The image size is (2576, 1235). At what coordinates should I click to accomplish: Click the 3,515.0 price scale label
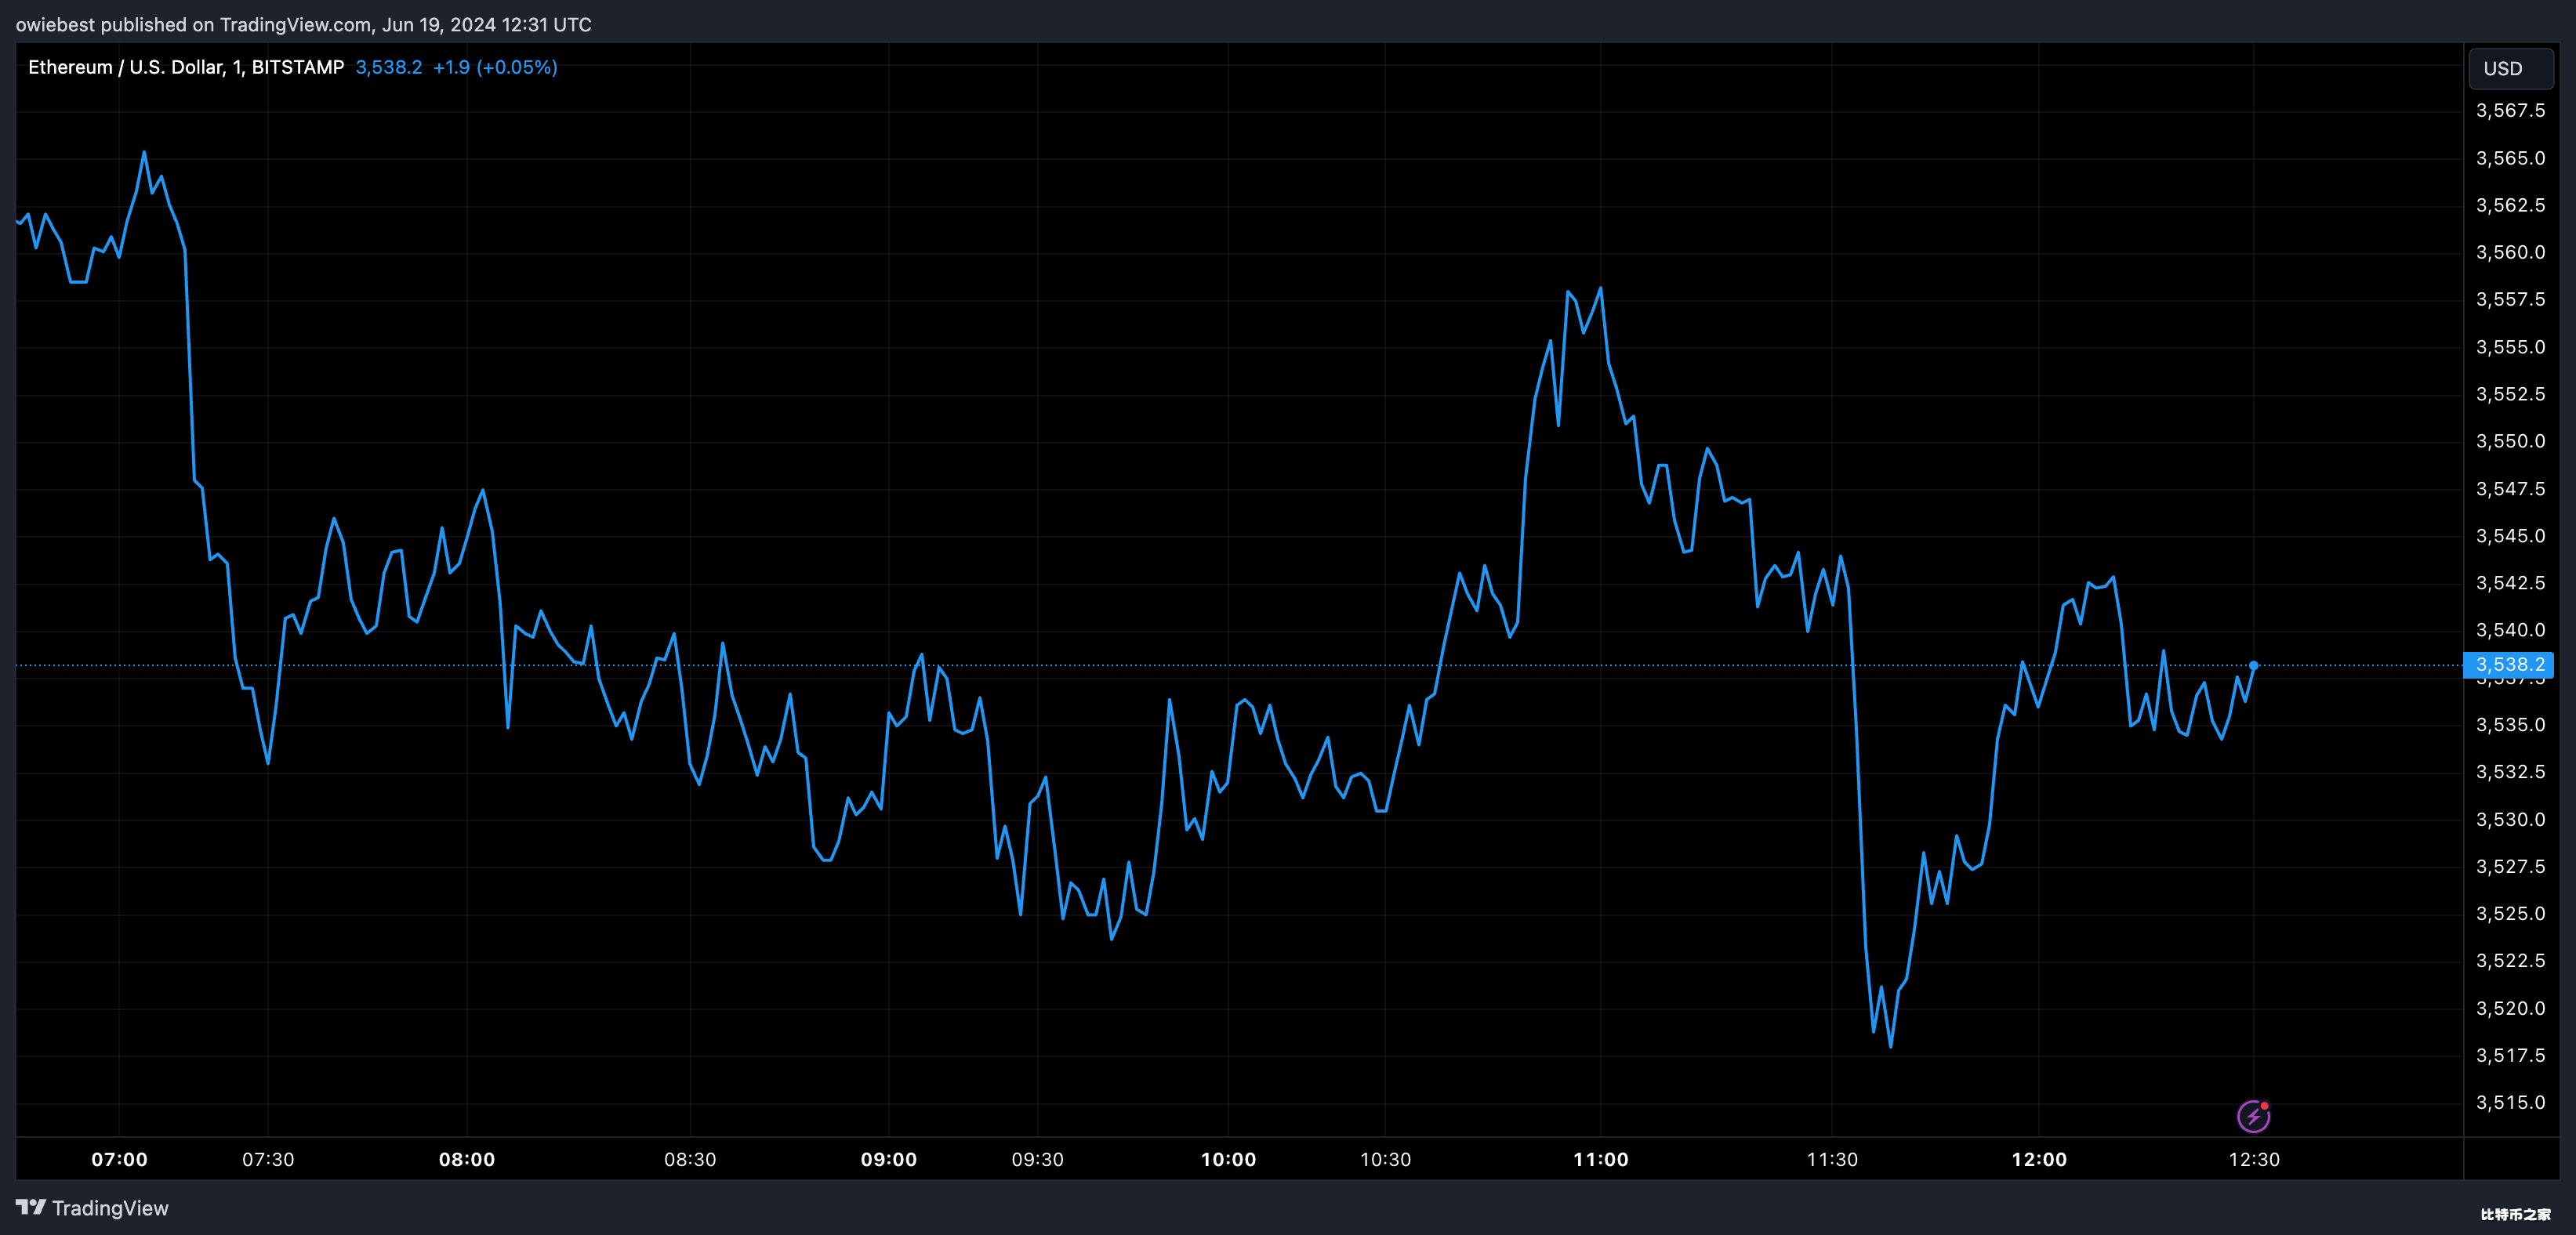coord(2510,1102)
